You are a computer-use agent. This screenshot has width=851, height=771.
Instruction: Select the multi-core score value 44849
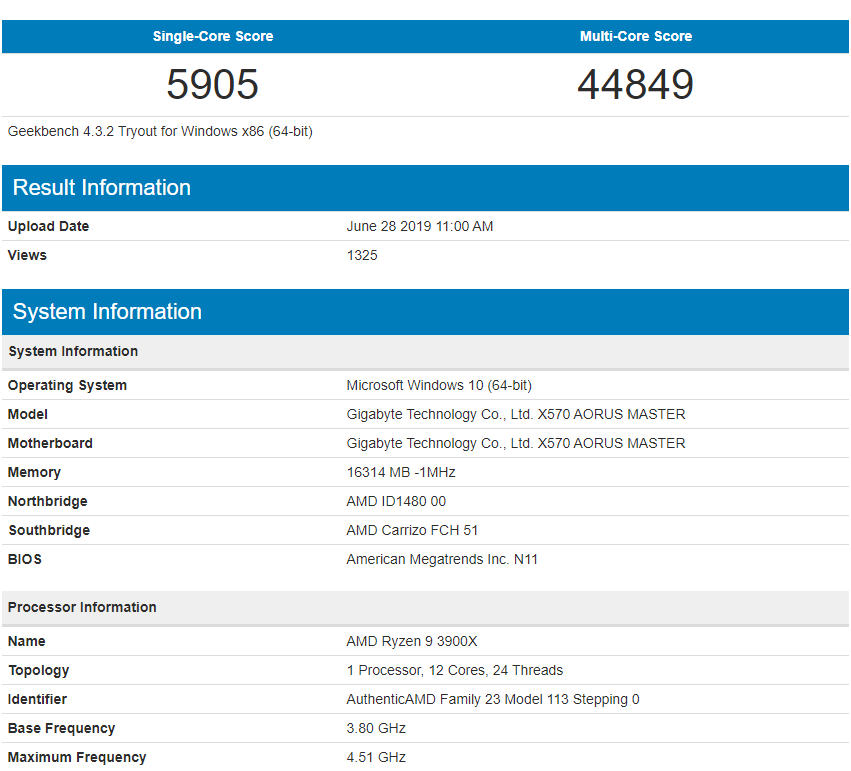(x=636, y=84)
